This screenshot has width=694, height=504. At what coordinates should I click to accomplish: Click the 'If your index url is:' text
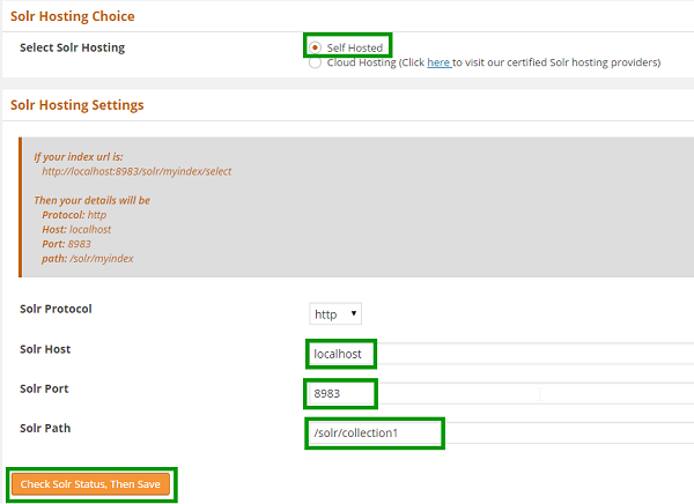coord(78,157)
